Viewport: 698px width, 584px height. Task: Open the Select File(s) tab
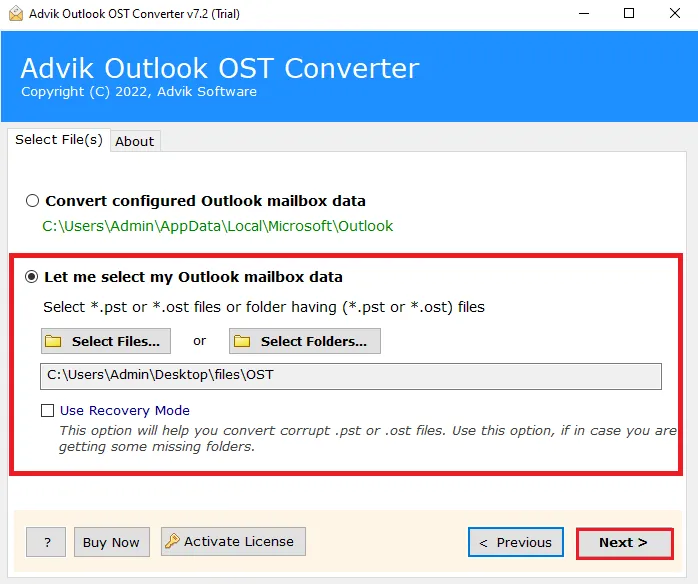point(59,140)
